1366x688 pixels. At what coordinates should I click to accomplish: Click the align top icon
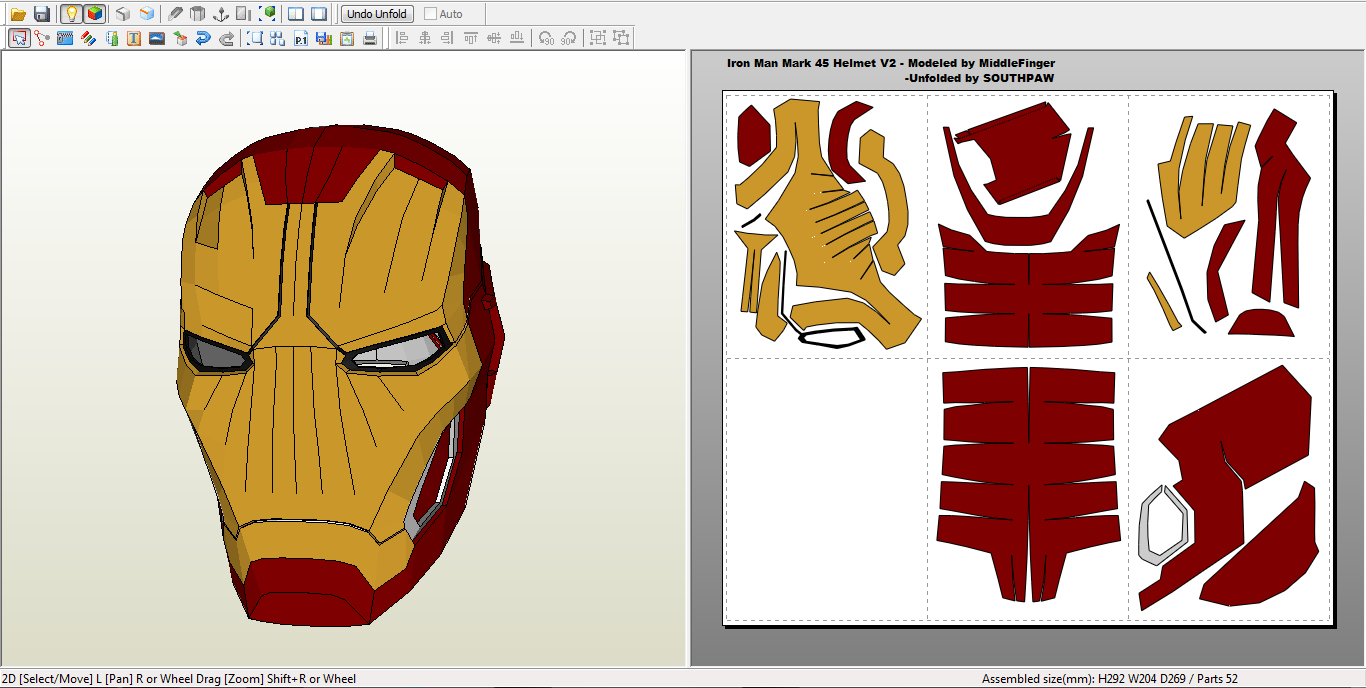coord(471,38)
